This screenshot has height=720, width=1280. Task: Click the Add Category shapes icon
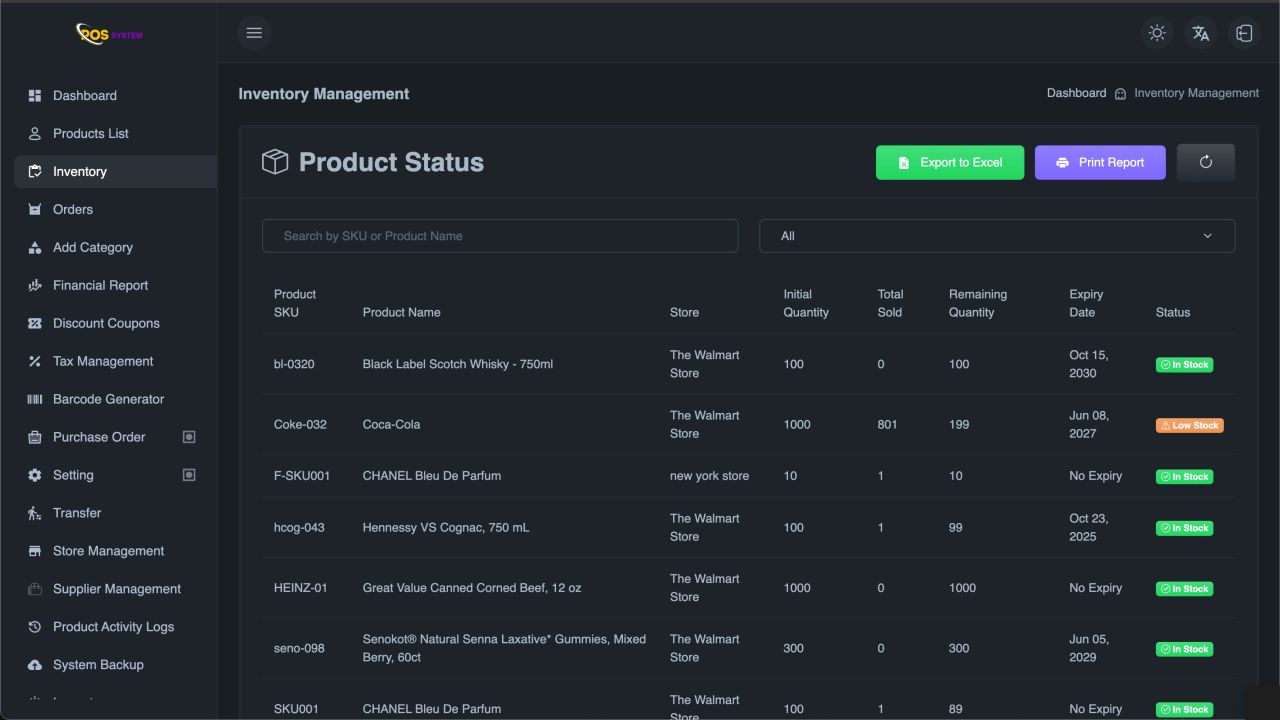coord(35,248)
